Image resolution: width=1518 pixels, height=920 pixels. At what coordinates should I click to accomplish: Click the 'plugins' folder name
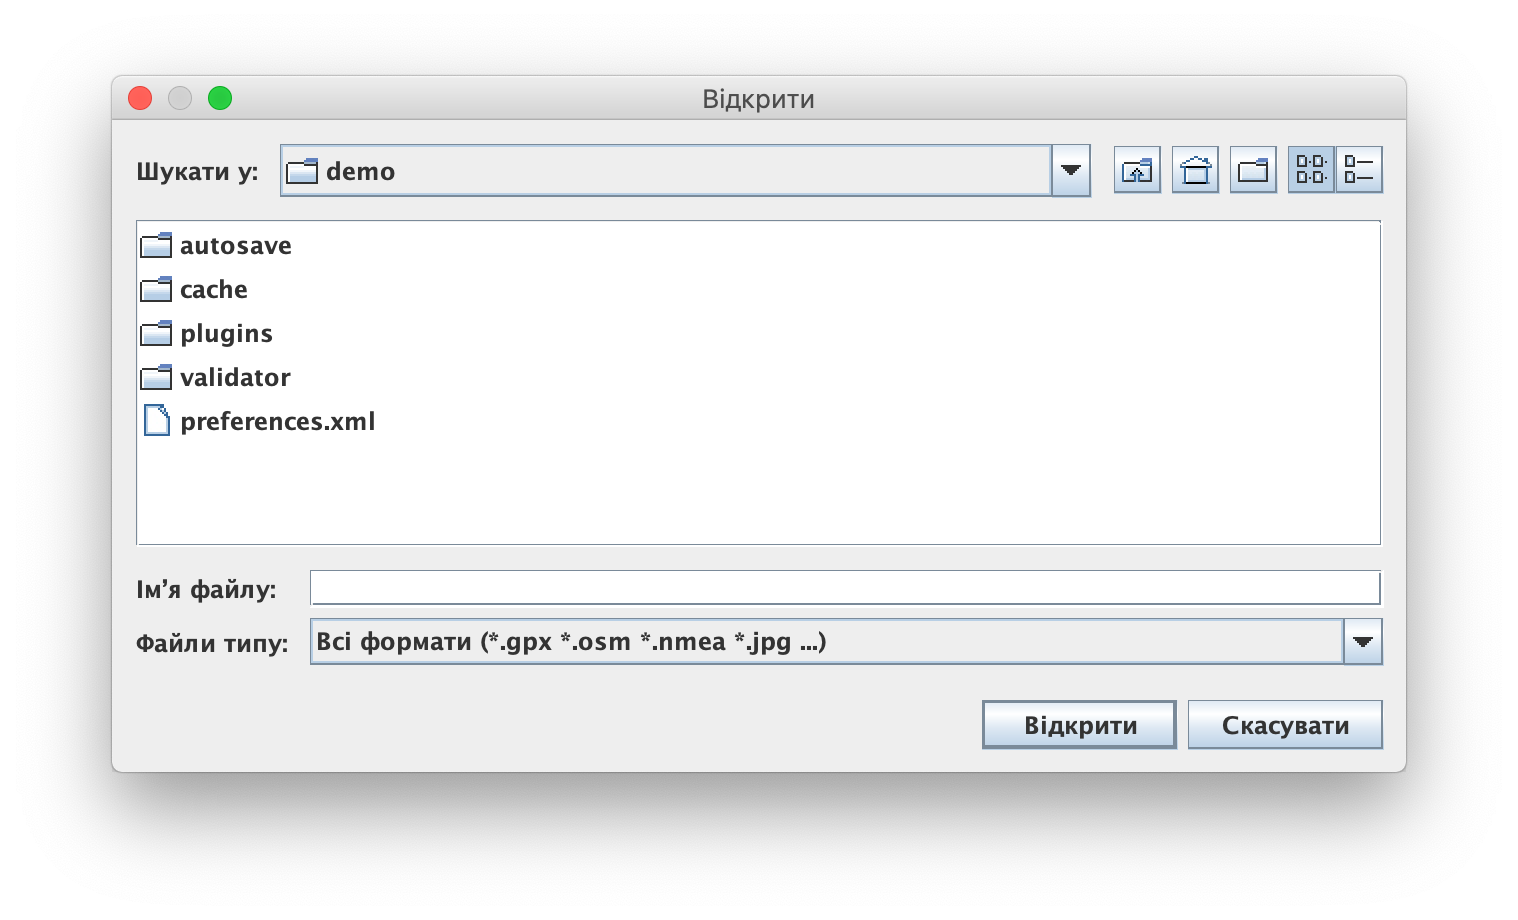click(226, 334)
